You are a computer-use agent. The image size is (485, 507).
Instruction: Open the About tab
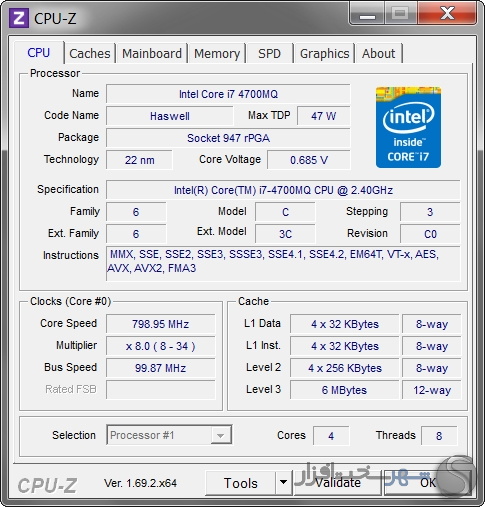tap(379, 53)
